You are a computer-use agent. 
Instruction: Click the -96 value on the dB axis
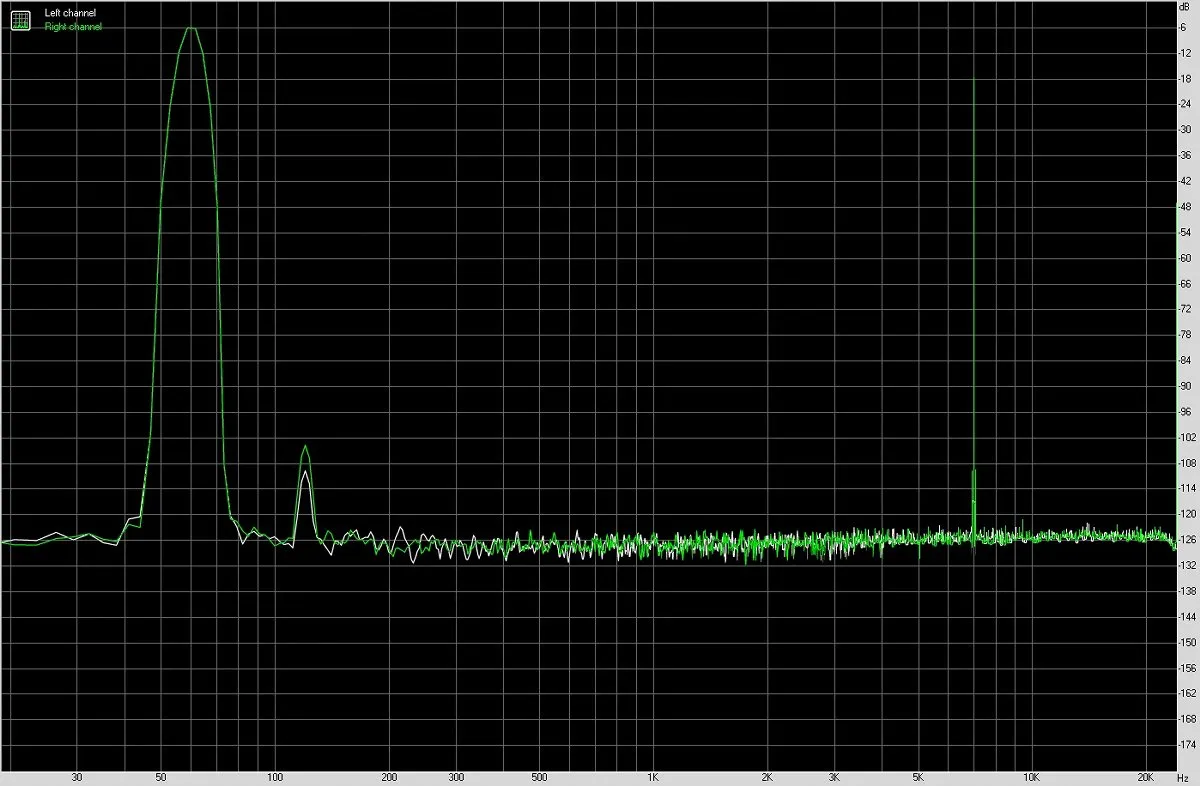coord(1185,411)
